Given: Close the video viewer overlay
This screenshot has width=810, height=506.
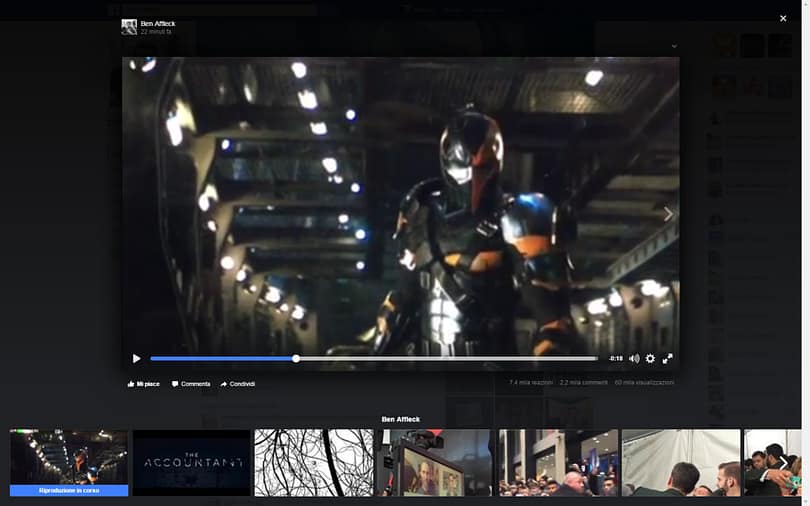Looking at the screenshot, I should click(783, 18).
